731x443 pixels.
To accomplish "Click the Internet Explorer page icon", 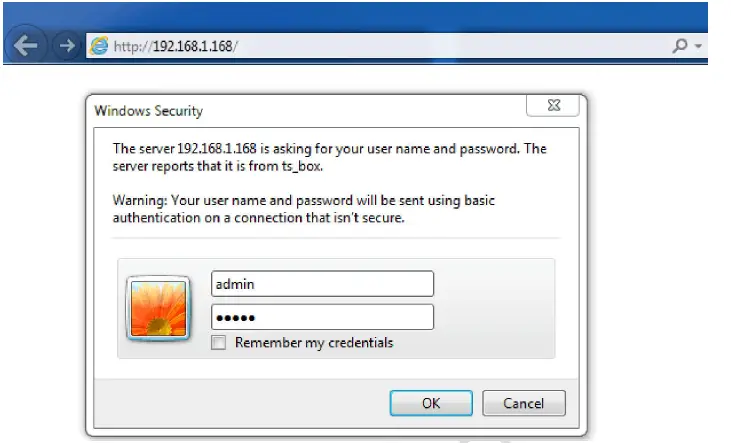I will (x=98, y=46).
